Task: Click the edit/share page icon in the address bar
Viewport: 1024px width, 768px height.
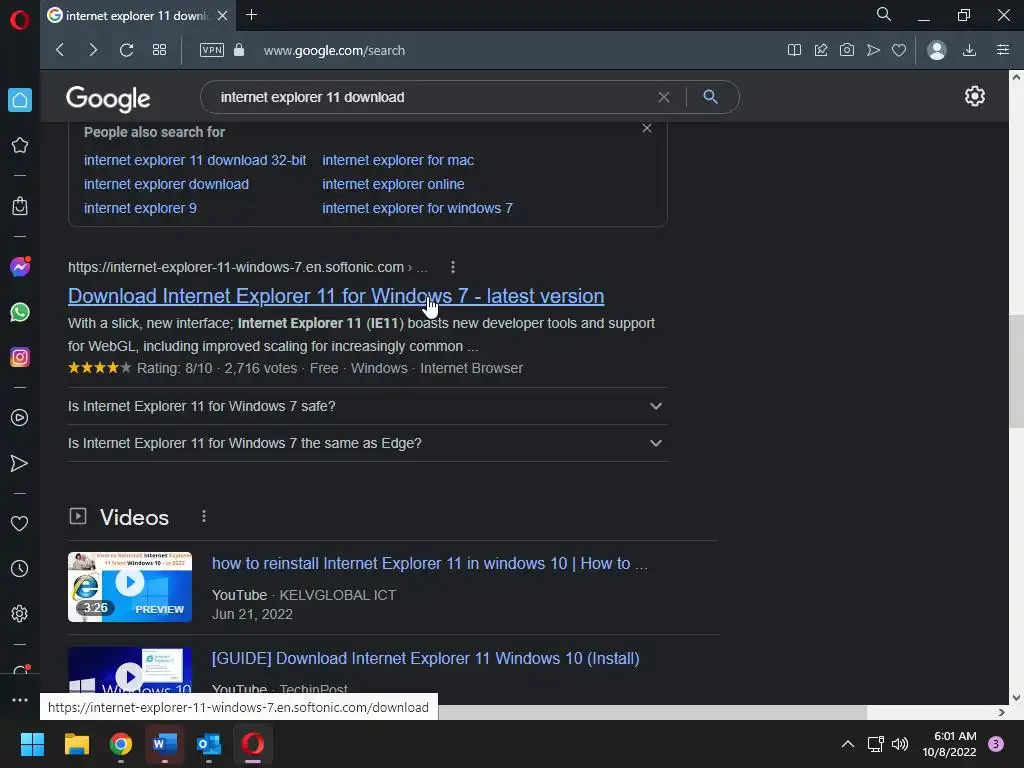Action: click(x=821, y=50)
